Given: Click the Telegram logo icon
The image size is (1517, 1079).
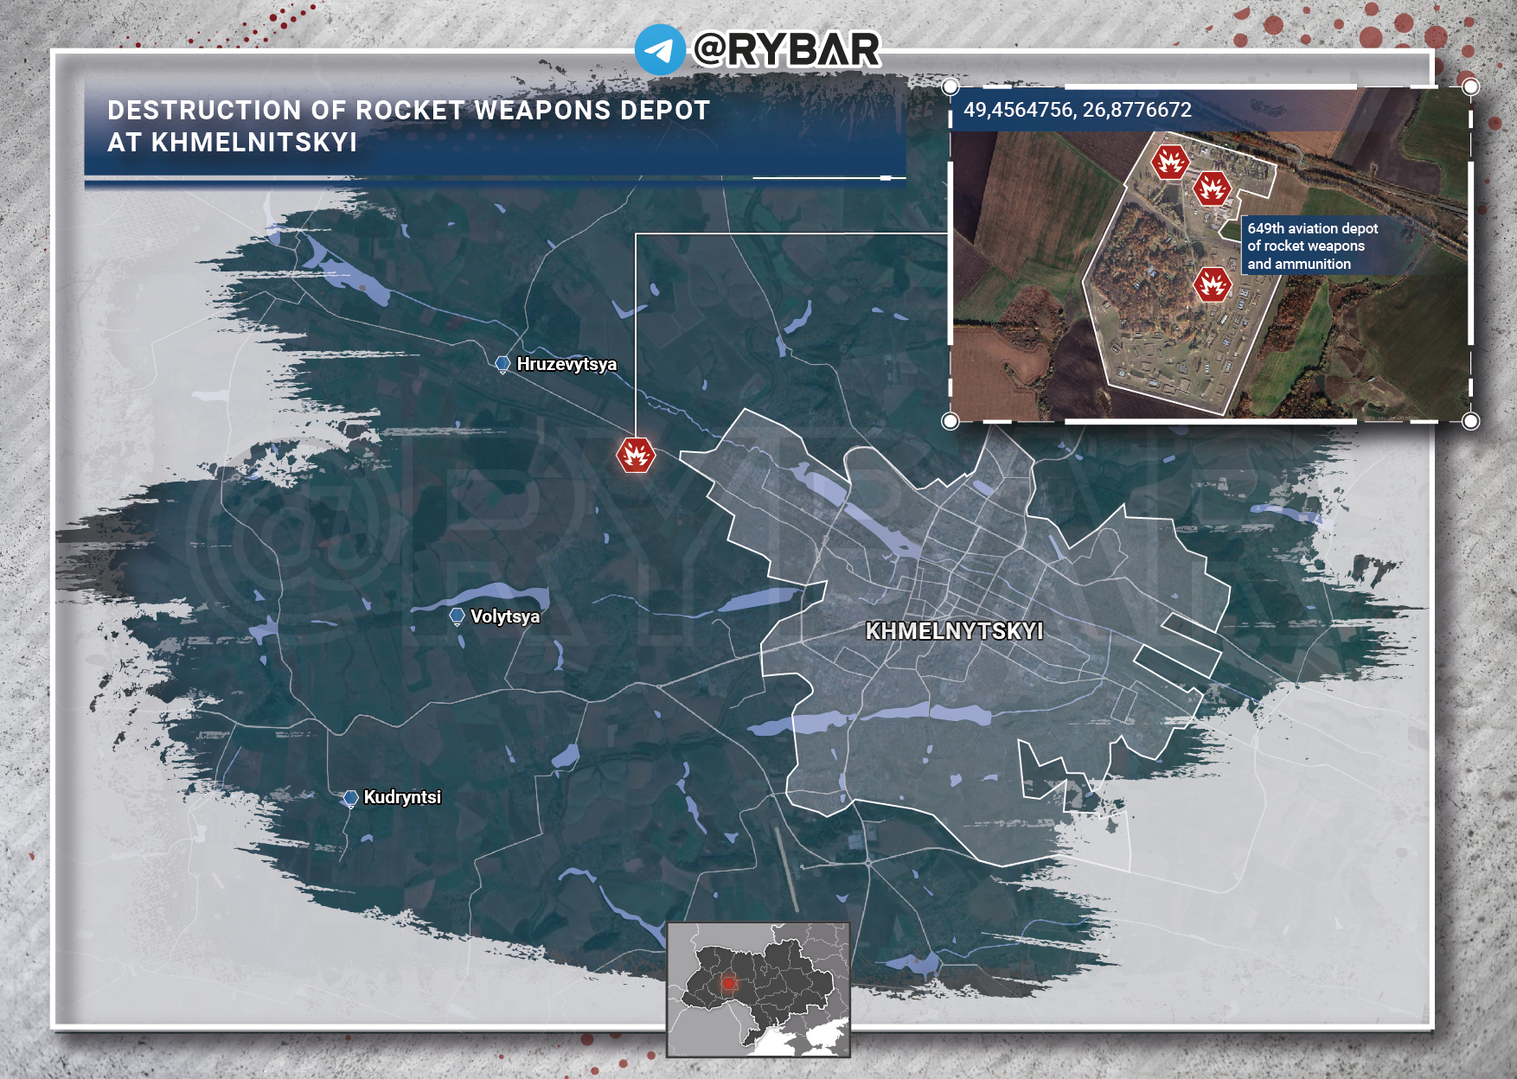Looking at the screenshot, I should 660,49.
